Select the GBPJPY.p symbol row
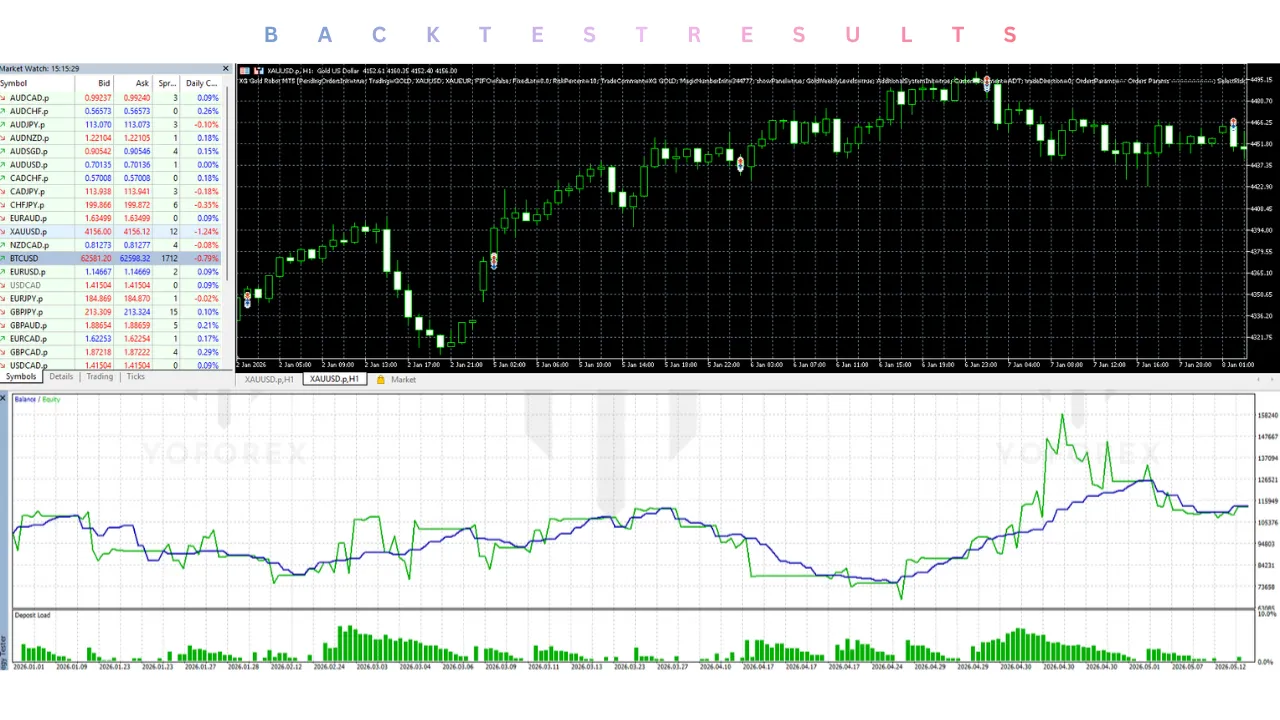1280x720 pixels. [x=111, y=312]
